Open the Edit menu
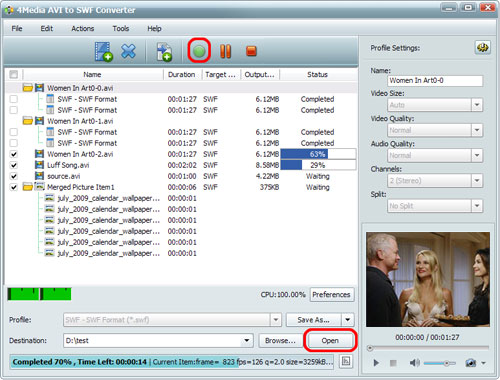The width and height of the screenshot is (500, 380). (47, 29)
